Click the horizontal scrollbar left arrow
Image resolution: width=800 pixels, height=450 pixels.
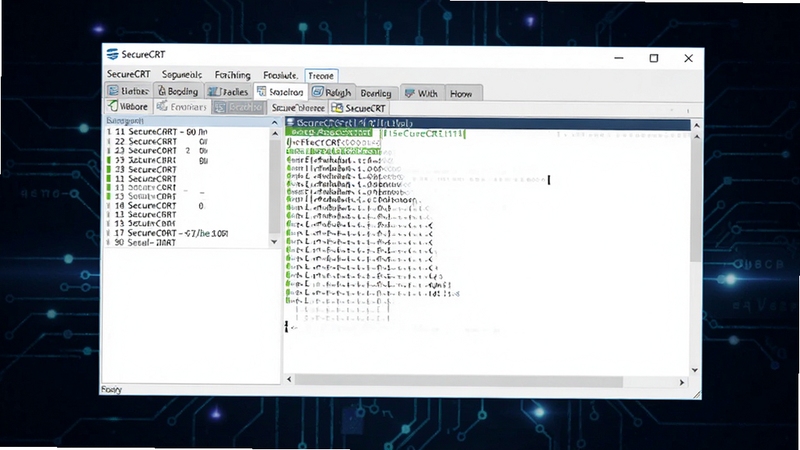click(x=290, y=379)
